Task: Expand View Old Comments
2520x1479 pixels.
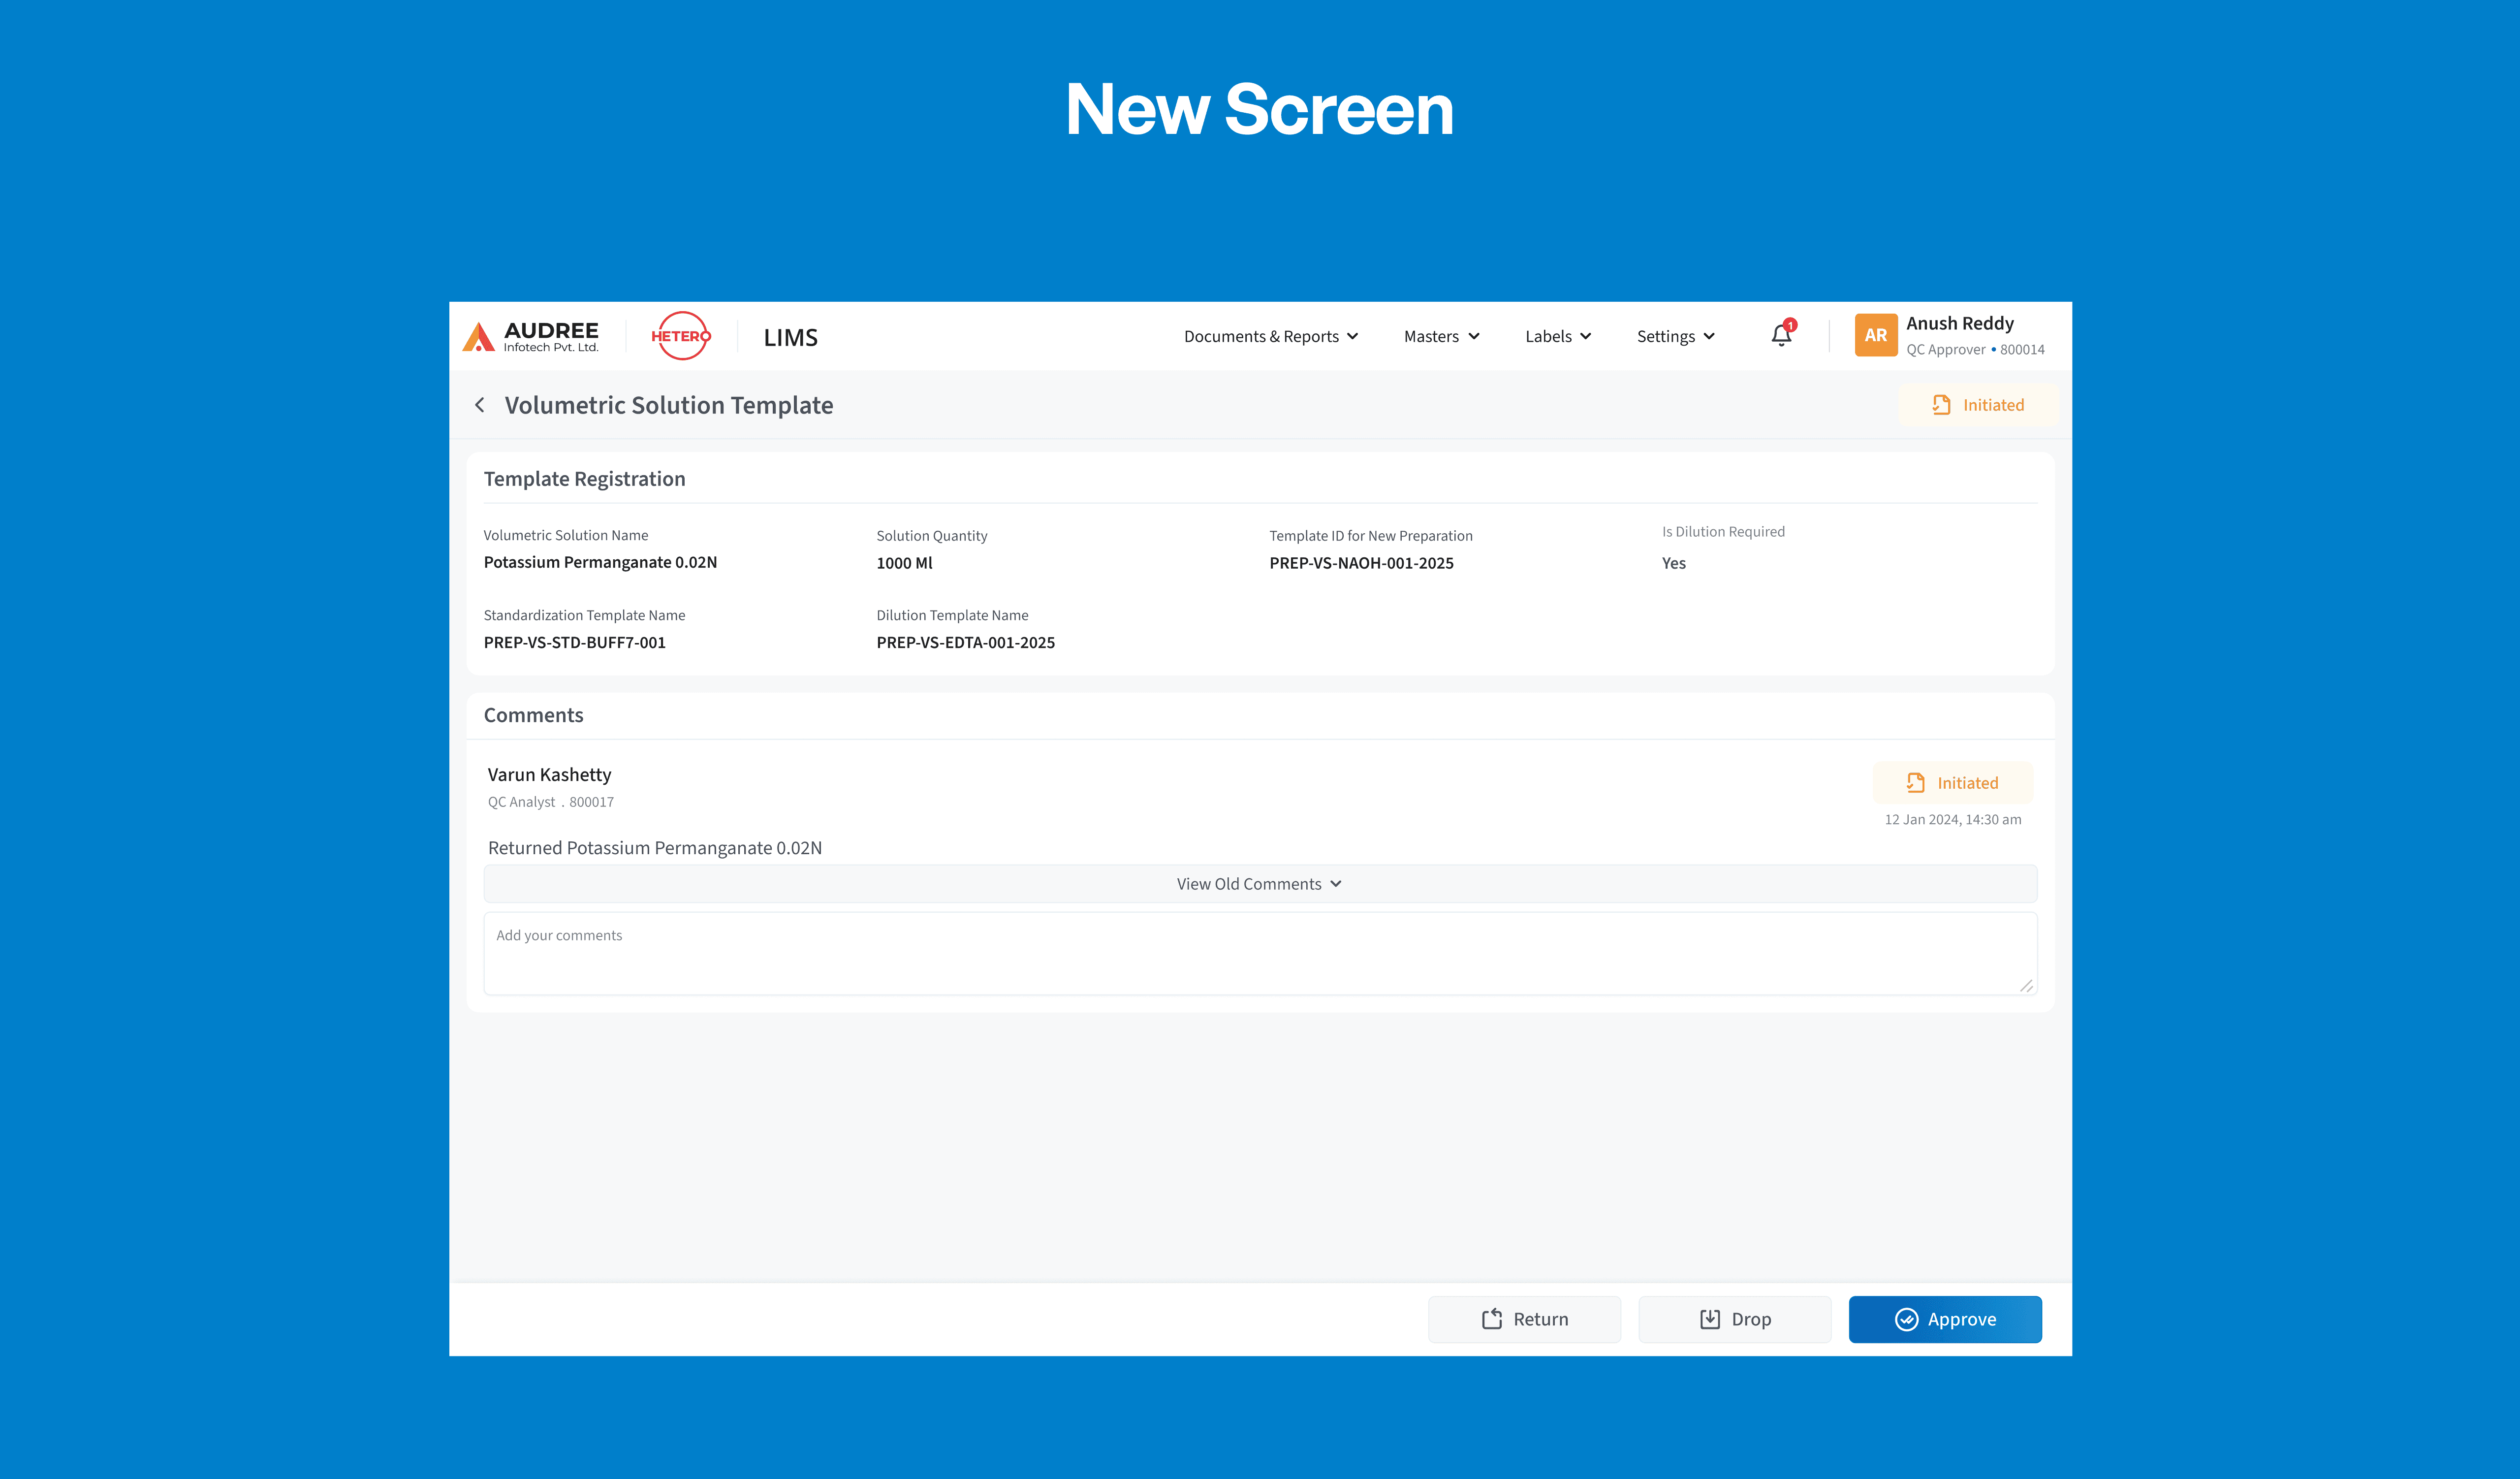Action: 1258,883
